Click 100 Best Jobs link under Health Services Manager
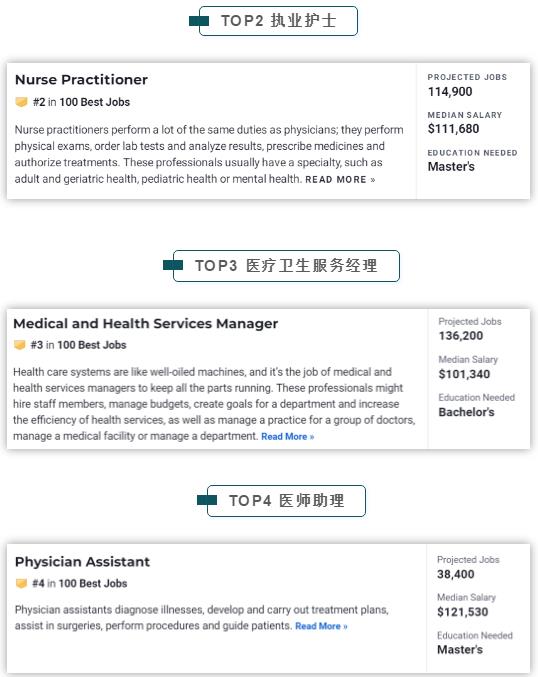The width and height of the screenshot is (538, 677). click(x=92, y=345)
